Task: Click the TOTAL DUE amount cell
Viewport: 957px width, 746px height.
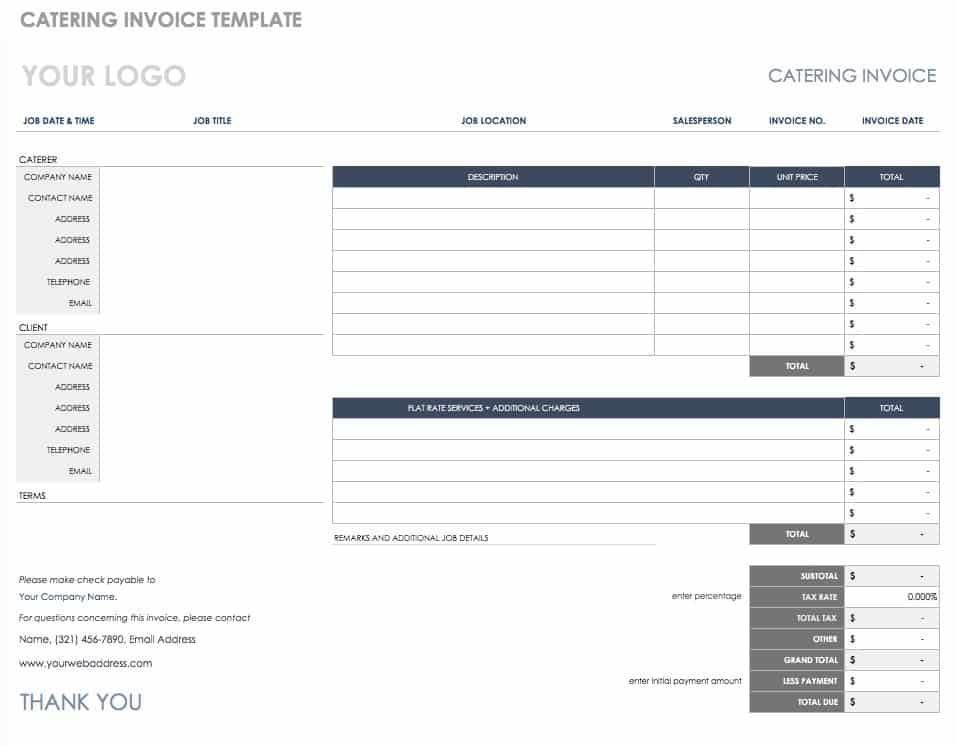Action: pos(892,702)
